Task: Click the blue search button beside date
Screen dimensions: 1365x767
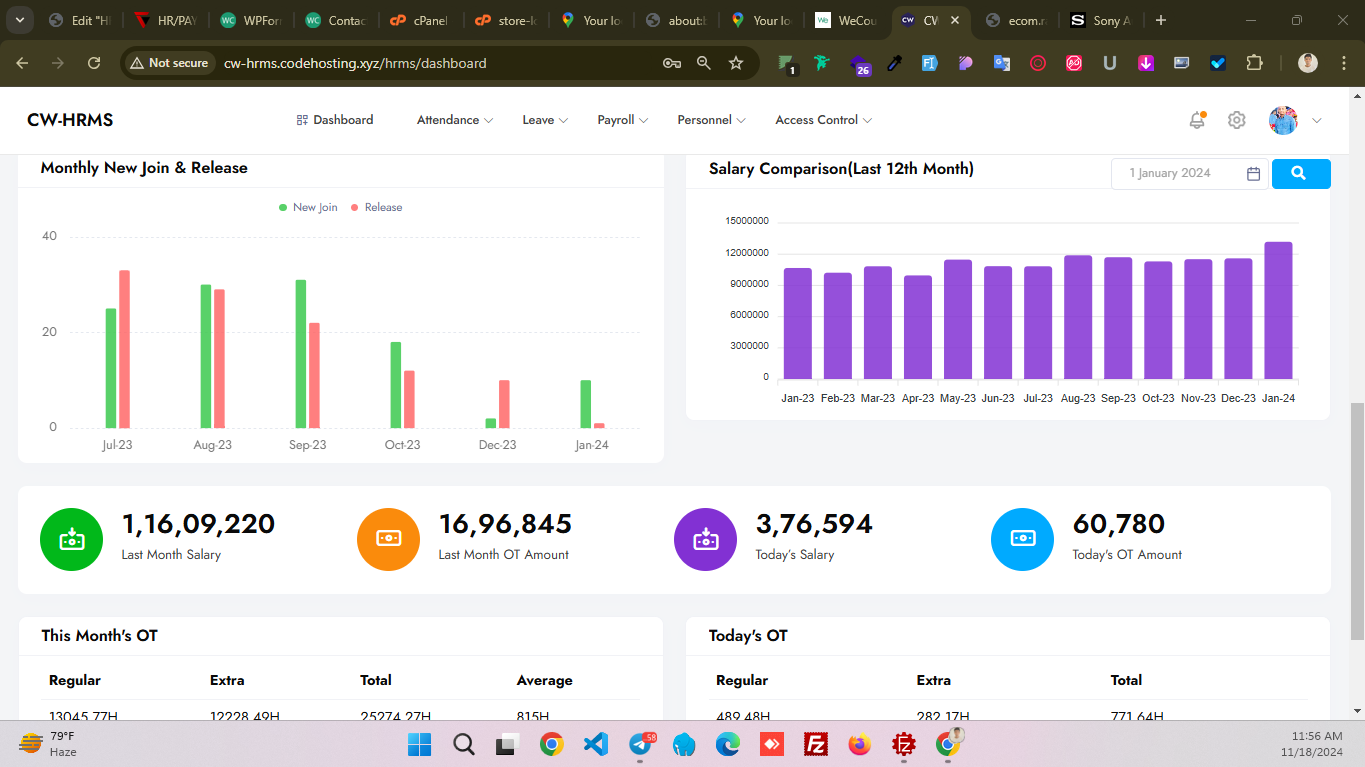Action: coord(1300,173)
